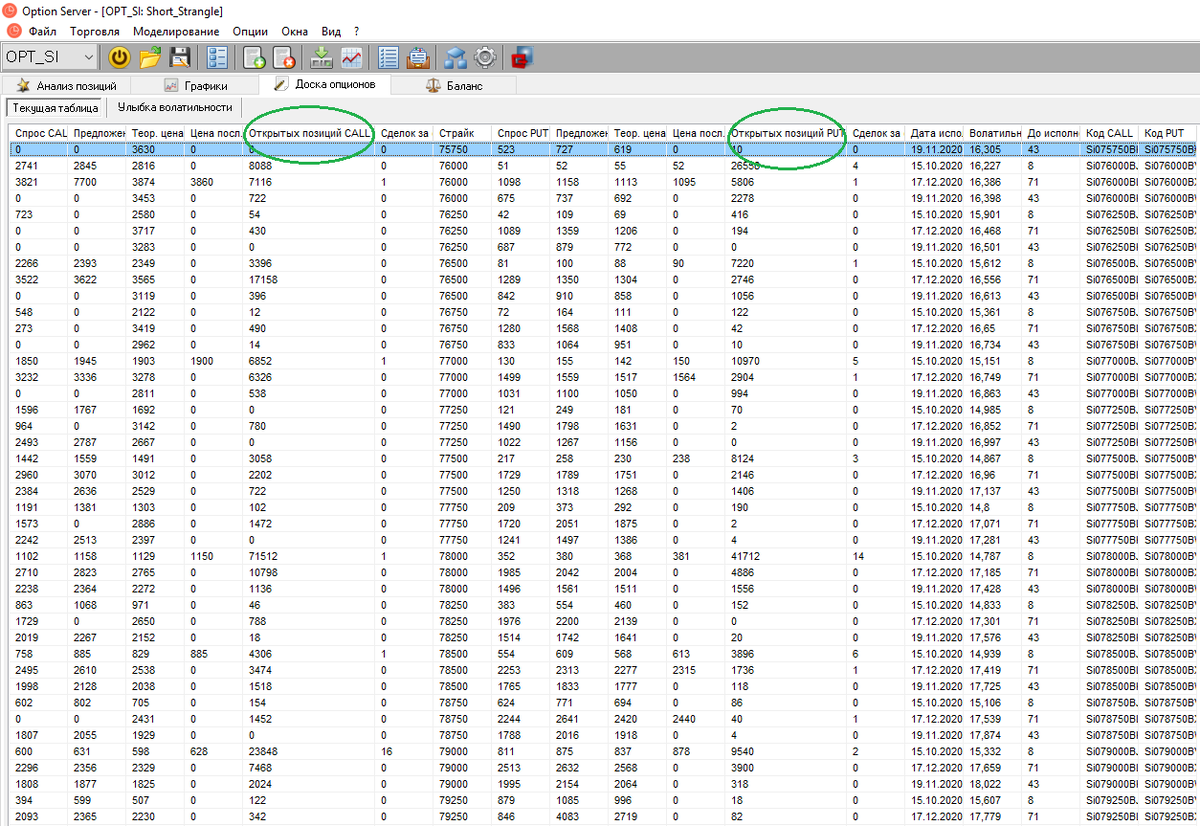Screen dimensions: 1200x826
Task: Open file with the folder icon
Action: point(150,58)
